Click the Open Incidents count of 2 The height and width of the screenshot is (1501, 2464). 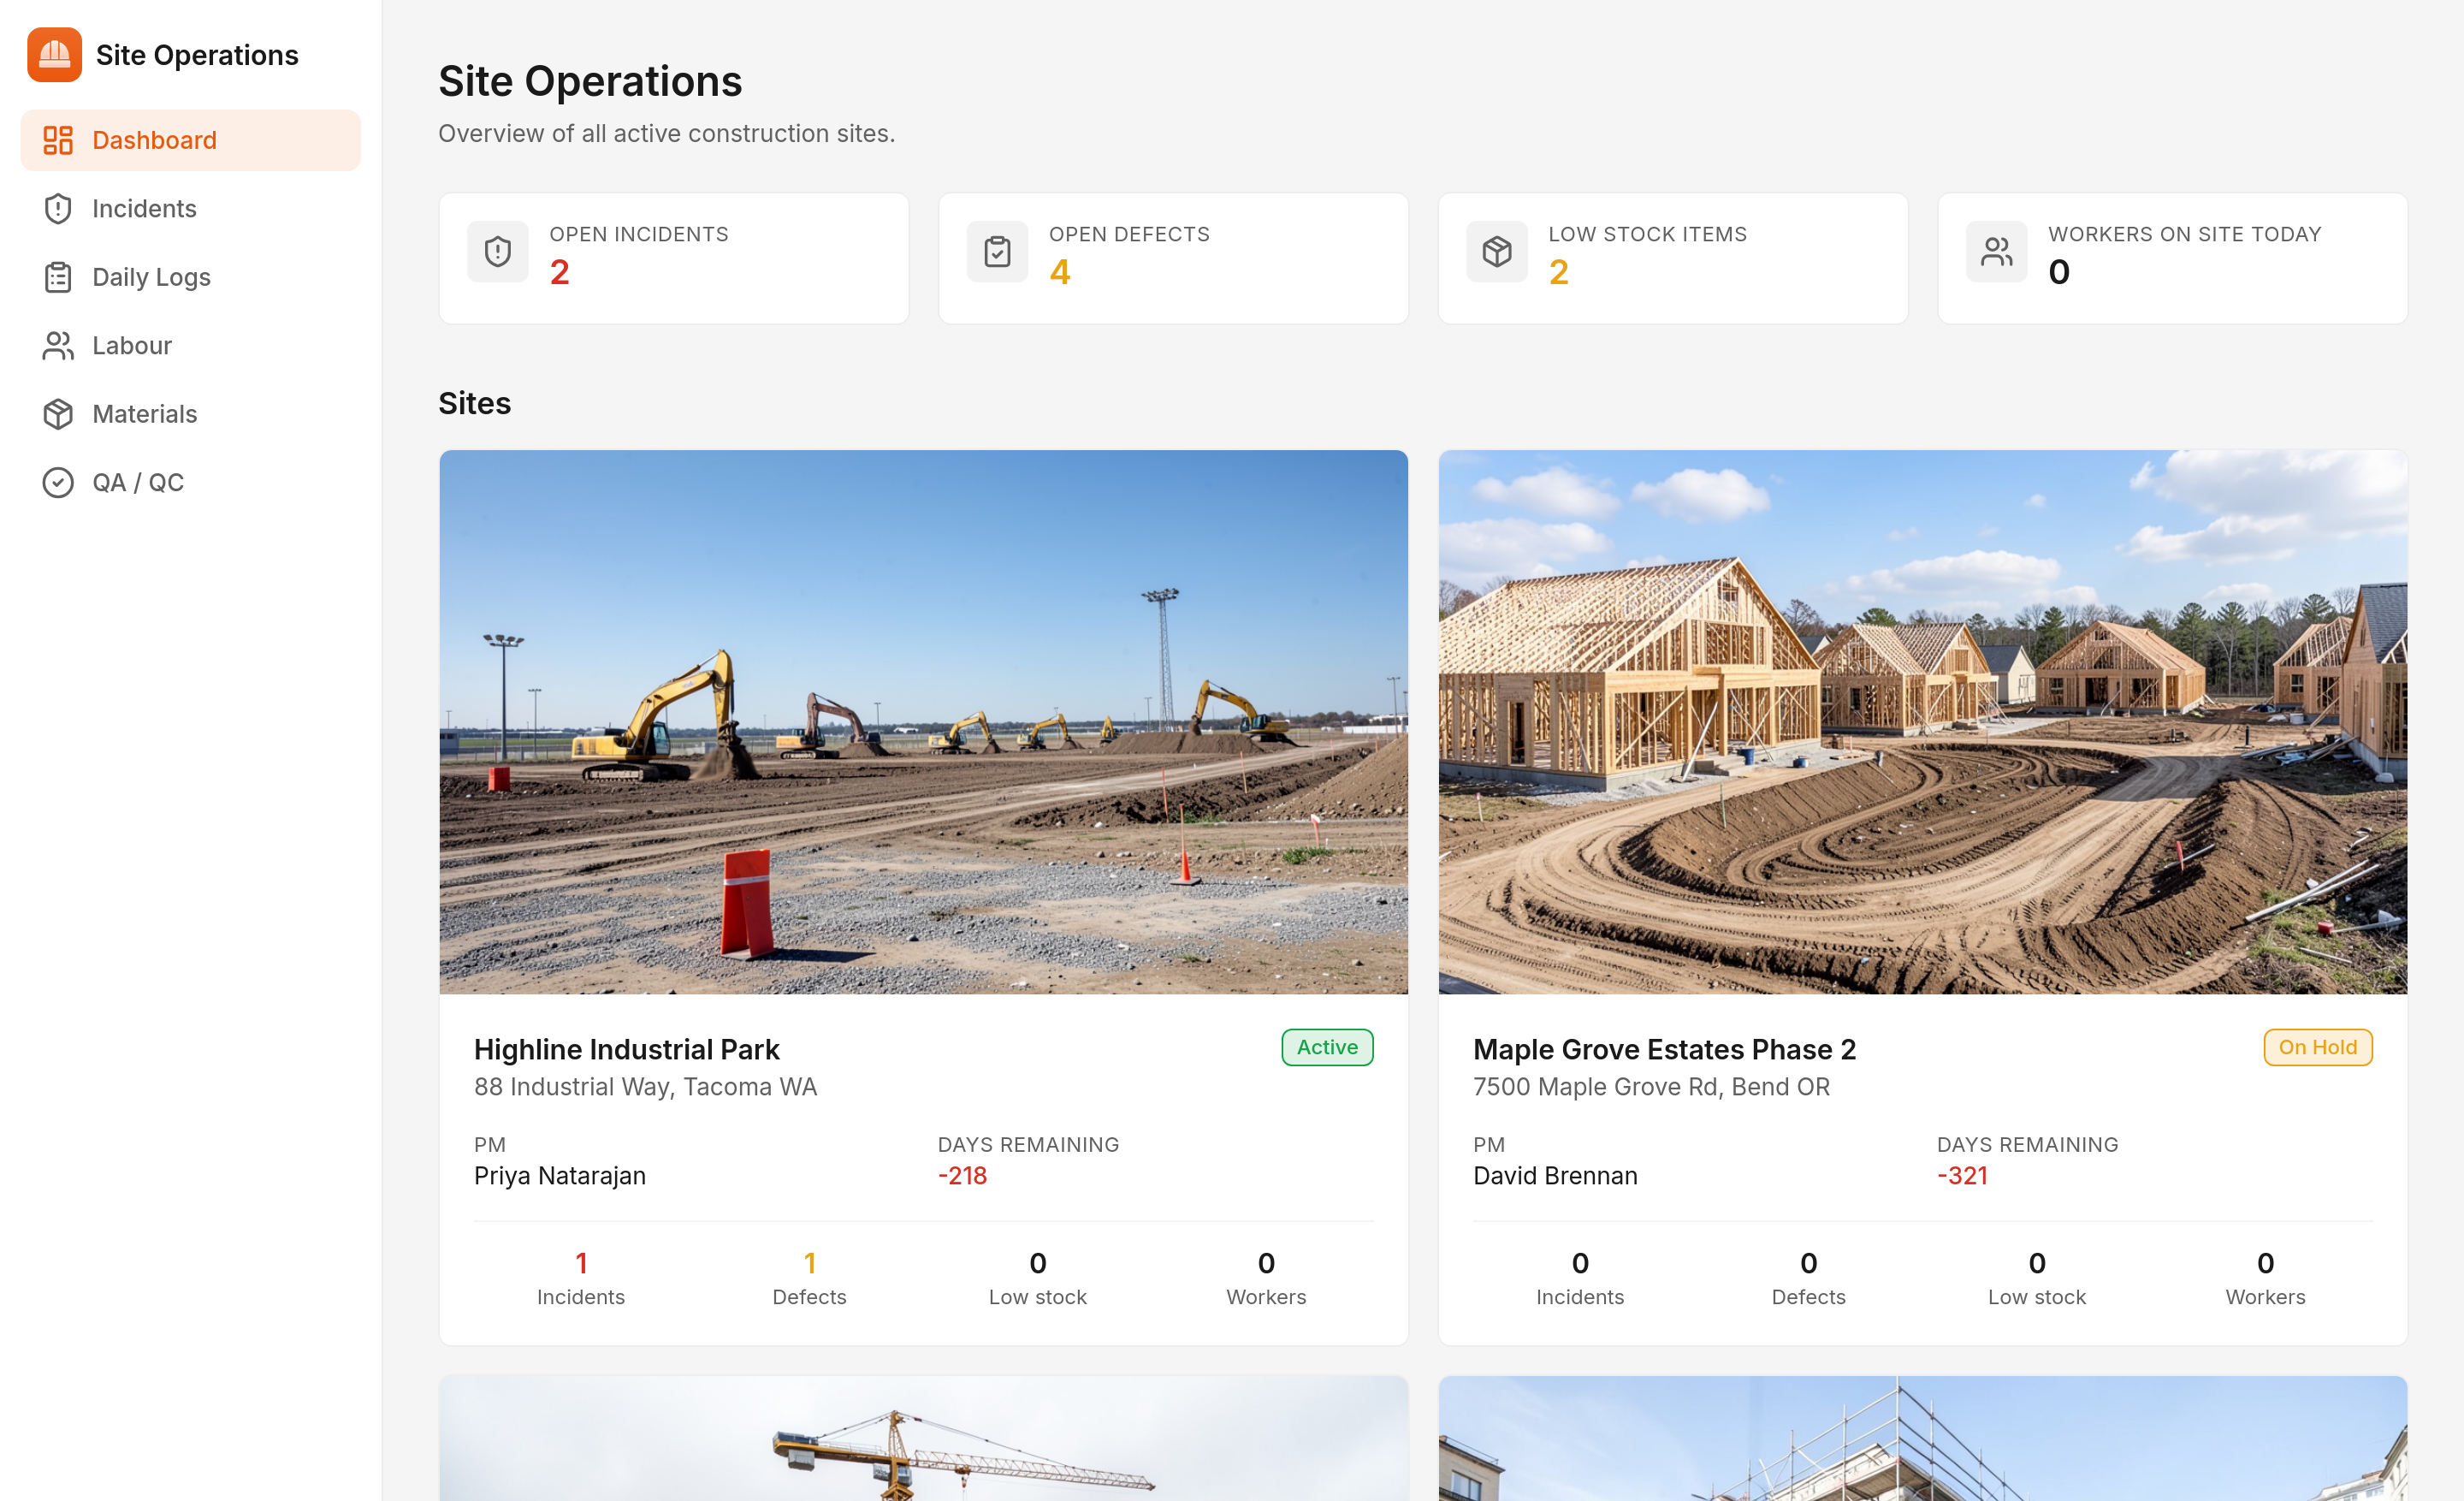click(559, 272)
